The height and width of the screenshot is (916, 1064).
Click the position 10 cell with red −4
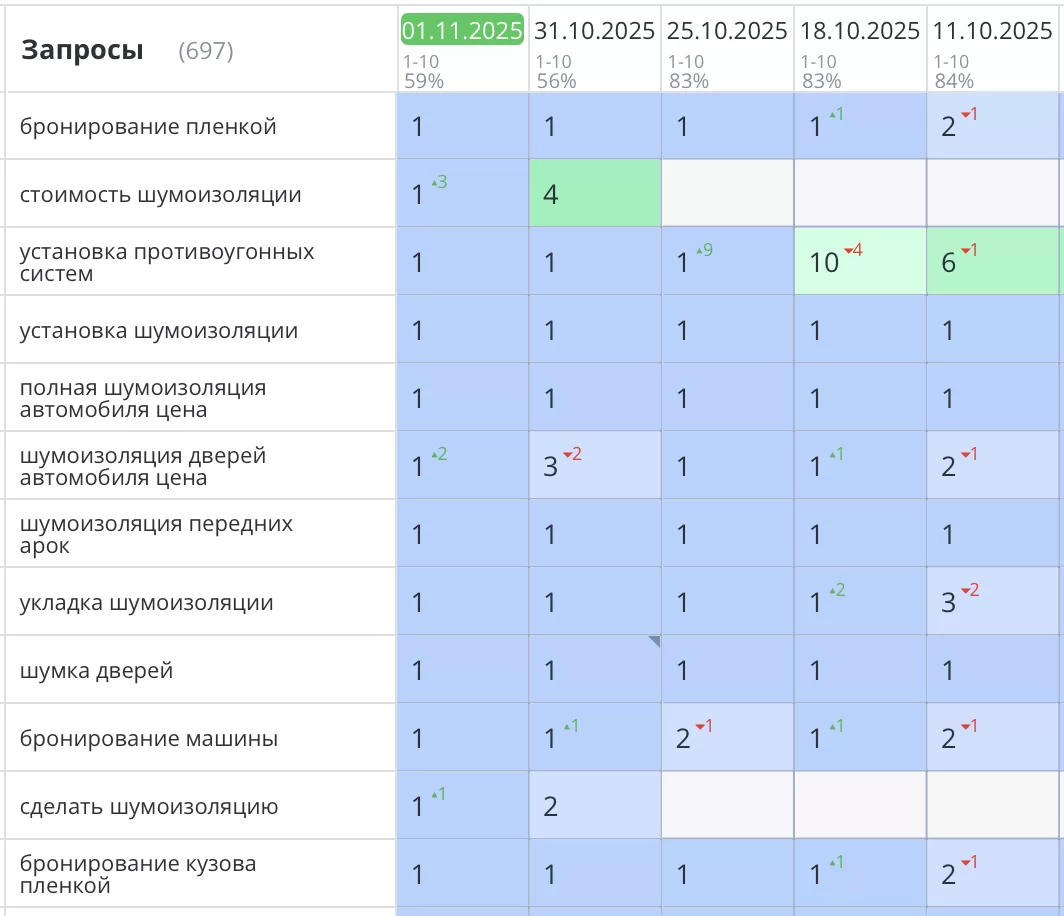[x=860, y=262]
